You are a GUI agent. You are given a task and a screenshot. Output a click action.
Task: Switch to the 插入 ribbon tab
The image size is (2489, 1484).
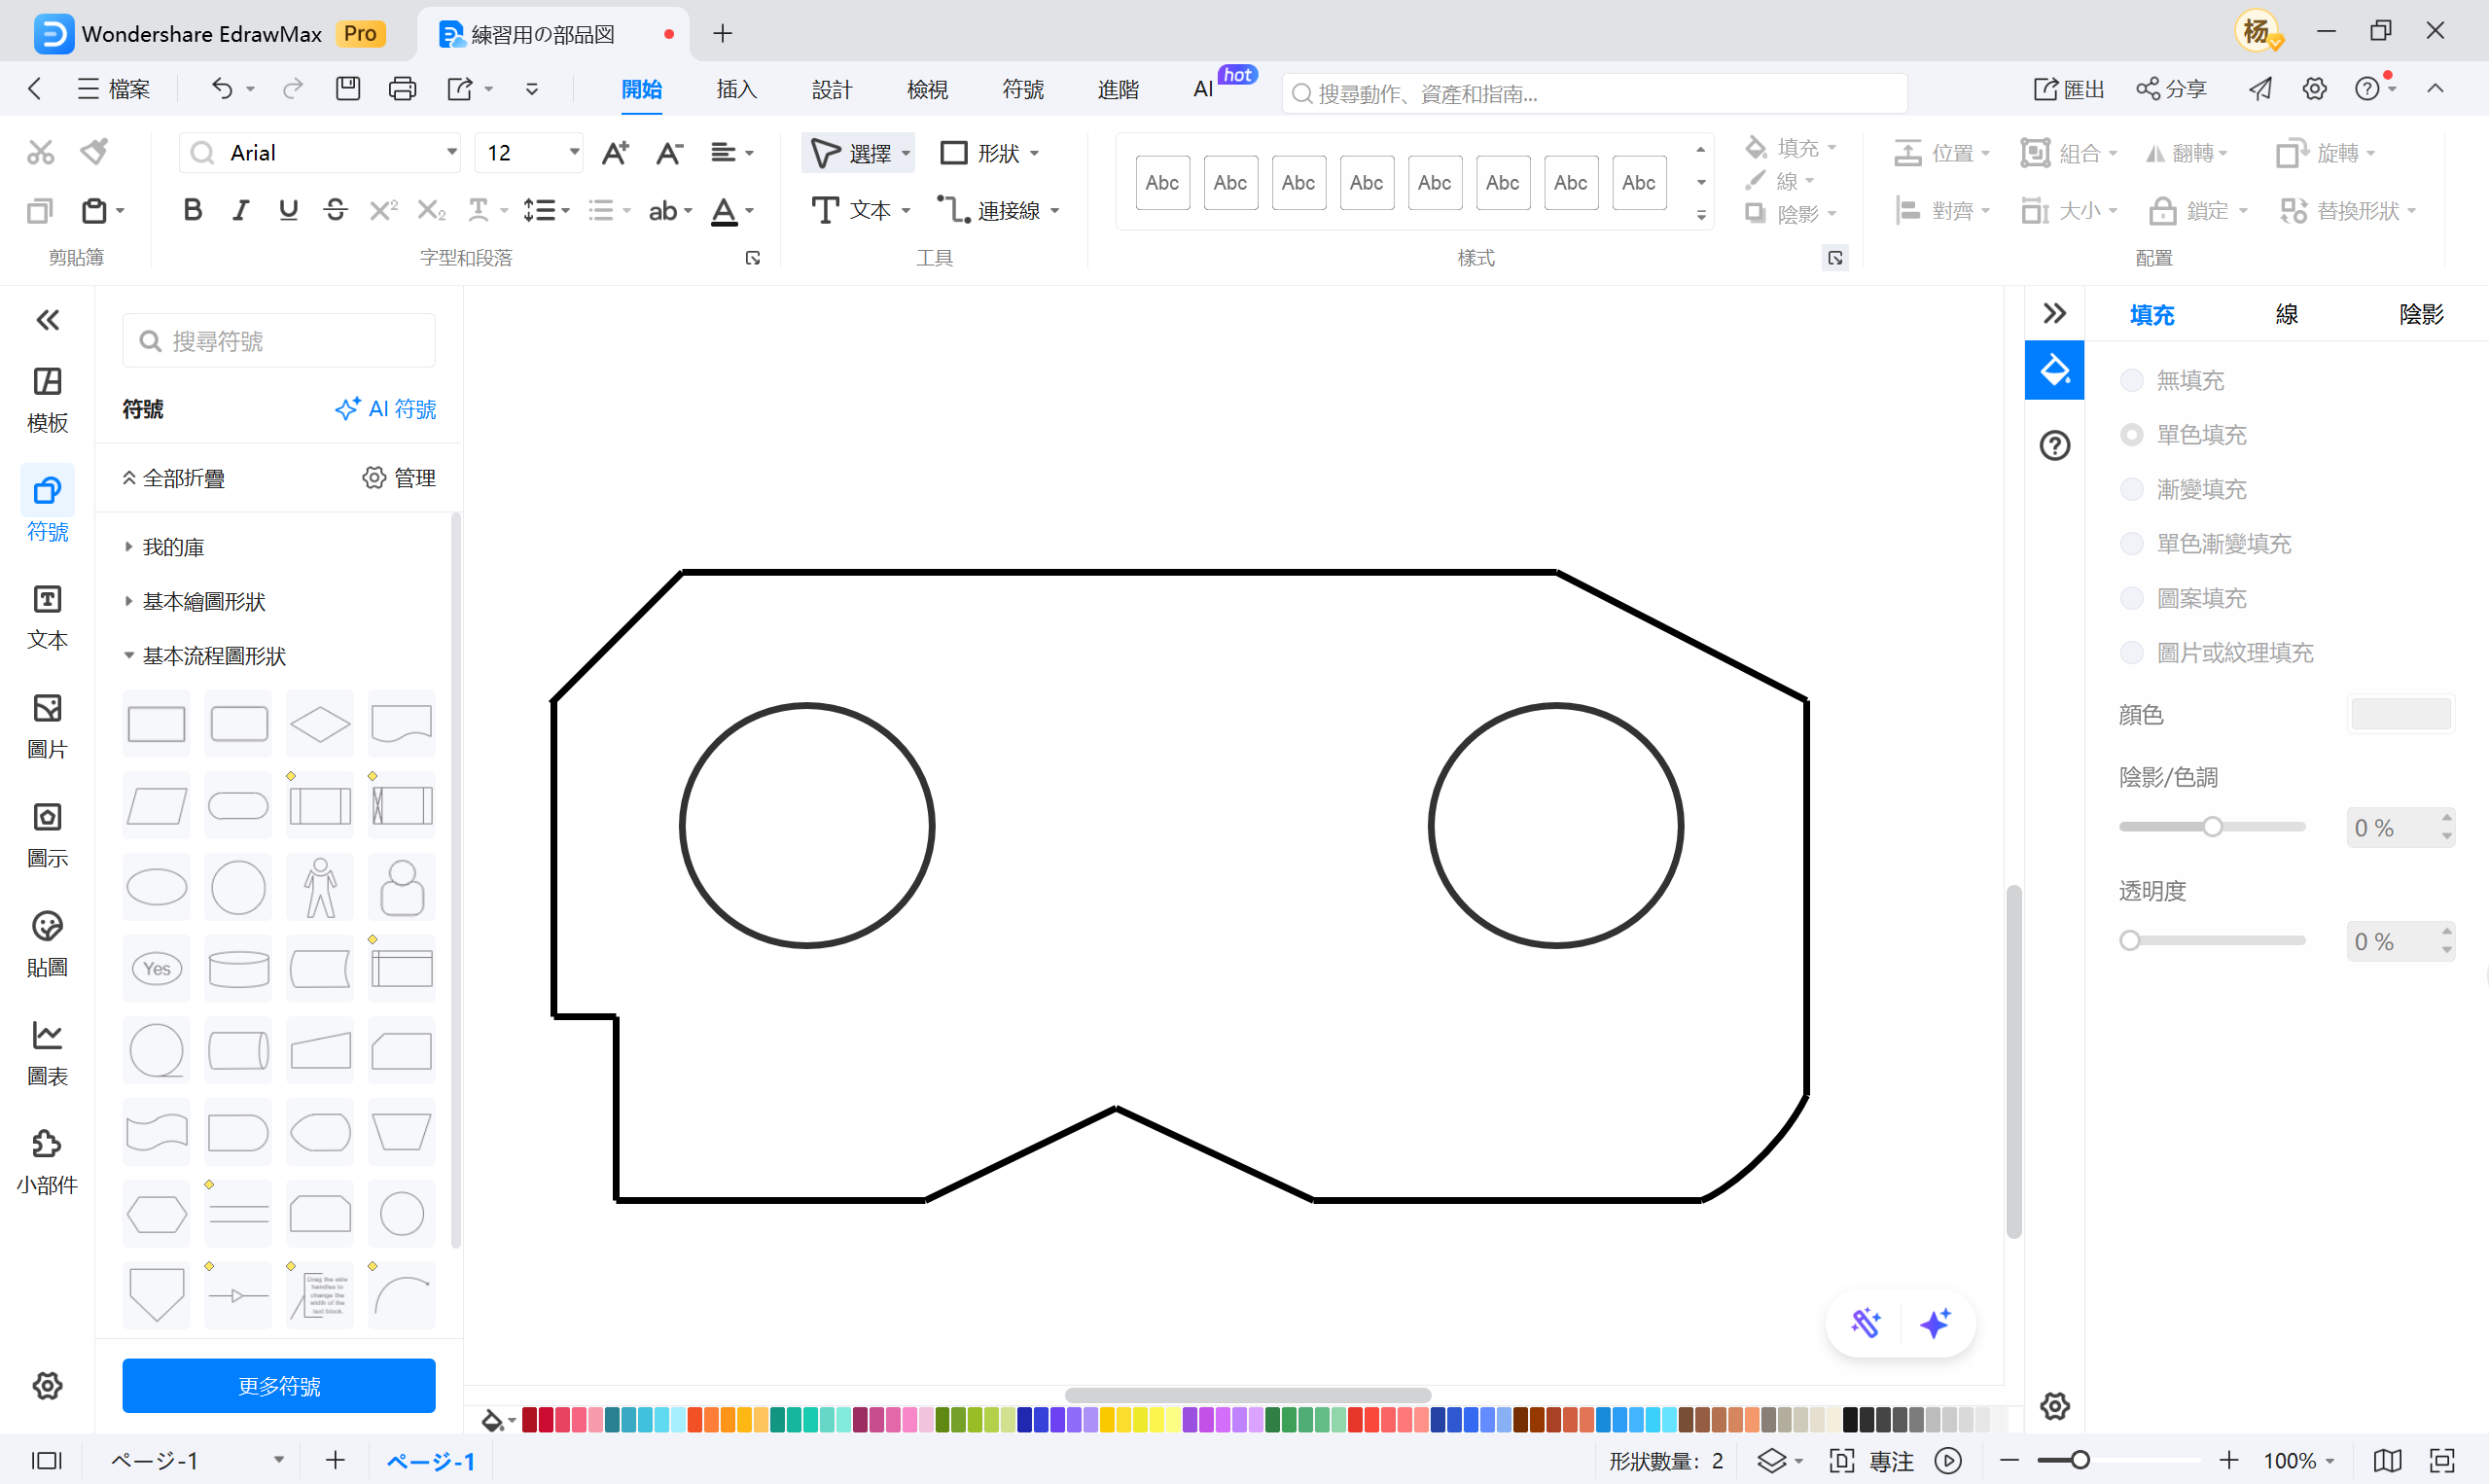(x=736, y=89)
